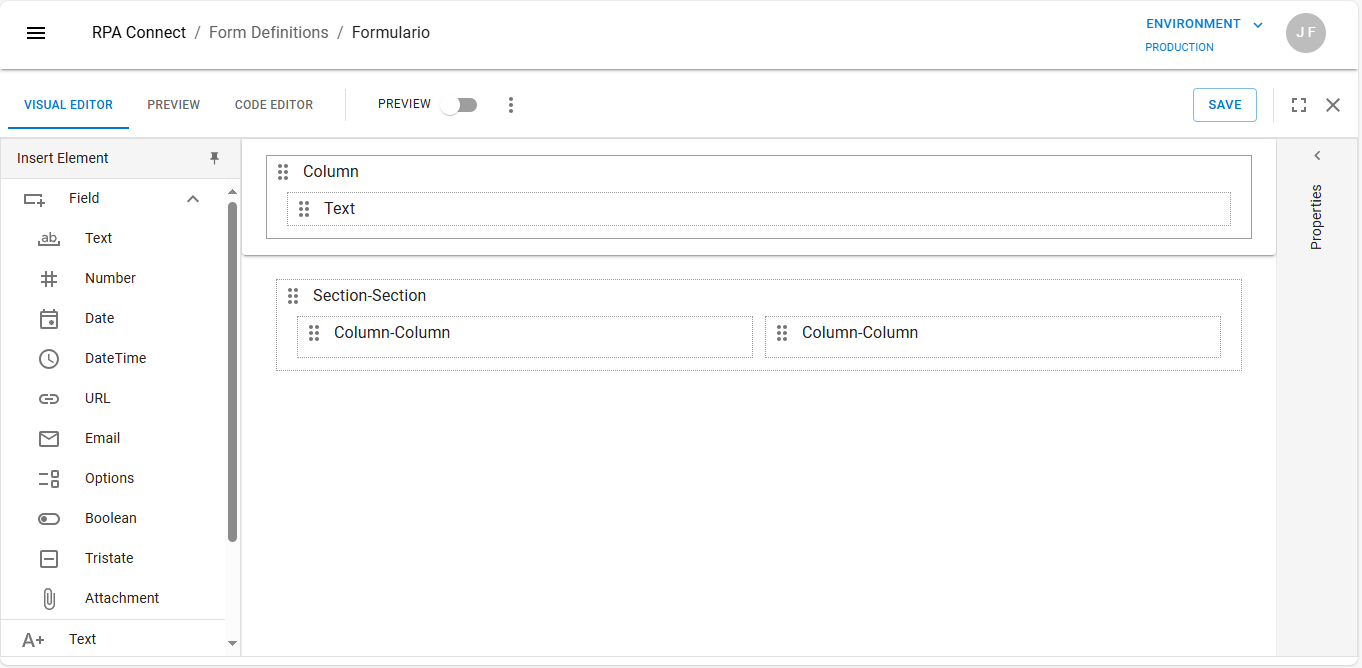Open the three-dot more options menu
The height and width of the screenshot is (668, 1362).
[511, 105]
